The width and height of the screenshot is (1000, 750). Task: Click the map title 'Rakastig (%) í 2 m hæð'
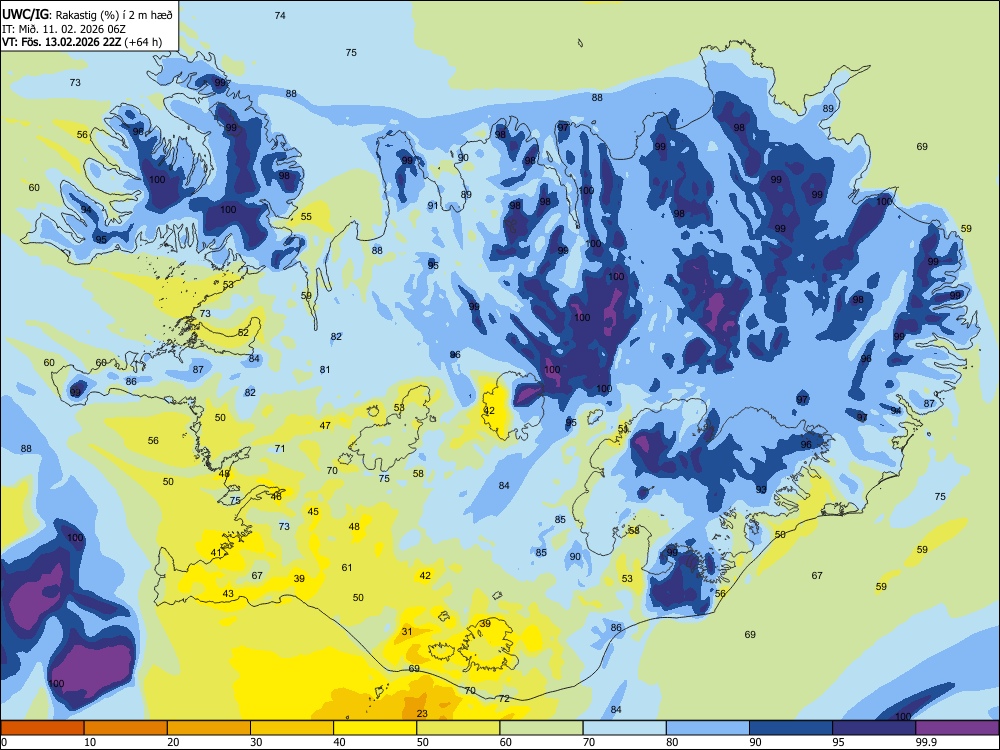pos(114,15)
